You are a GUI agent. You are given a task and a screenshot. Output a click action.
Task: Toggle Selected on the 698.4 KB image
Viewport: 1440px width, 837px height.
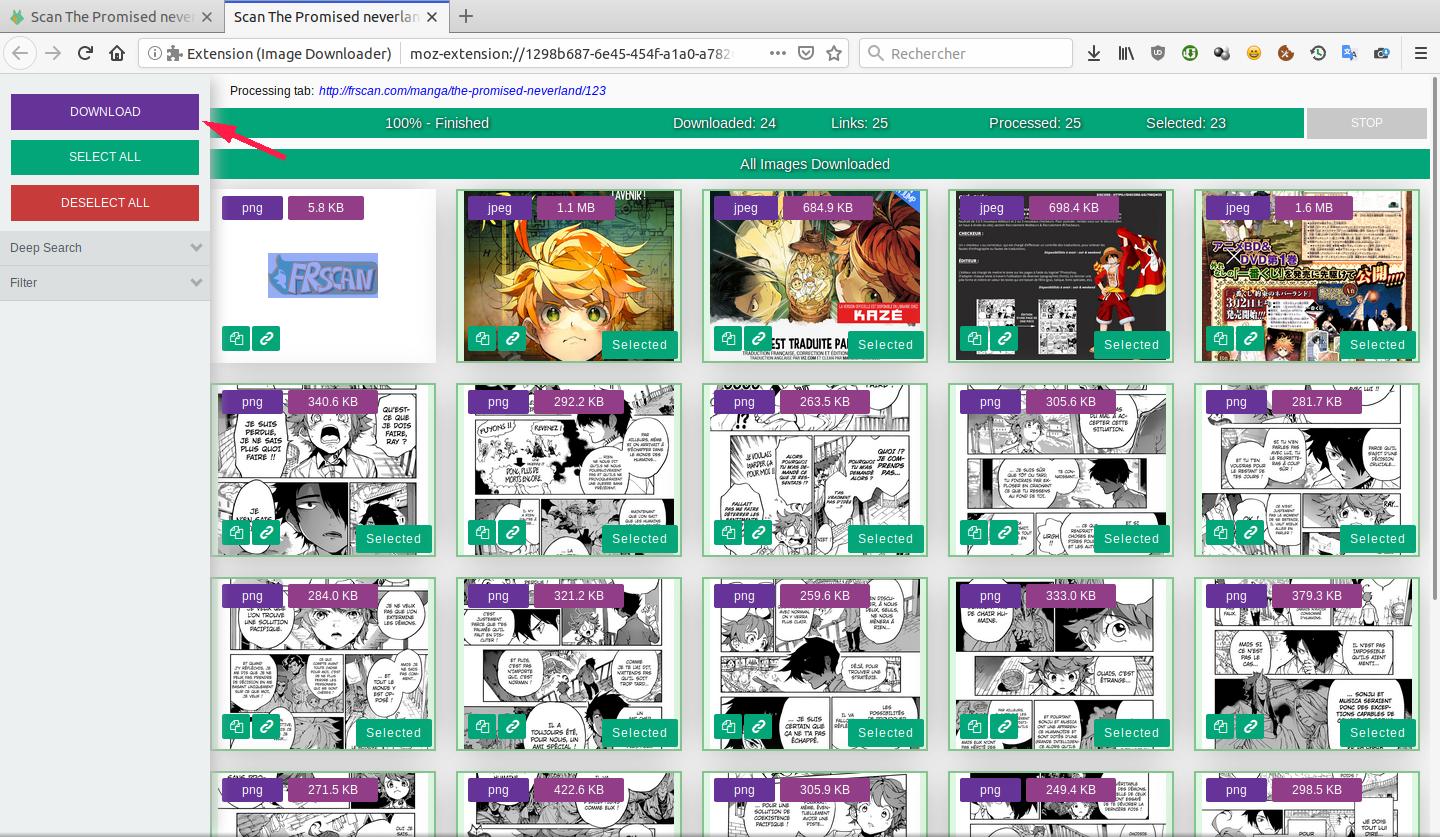1132,344
